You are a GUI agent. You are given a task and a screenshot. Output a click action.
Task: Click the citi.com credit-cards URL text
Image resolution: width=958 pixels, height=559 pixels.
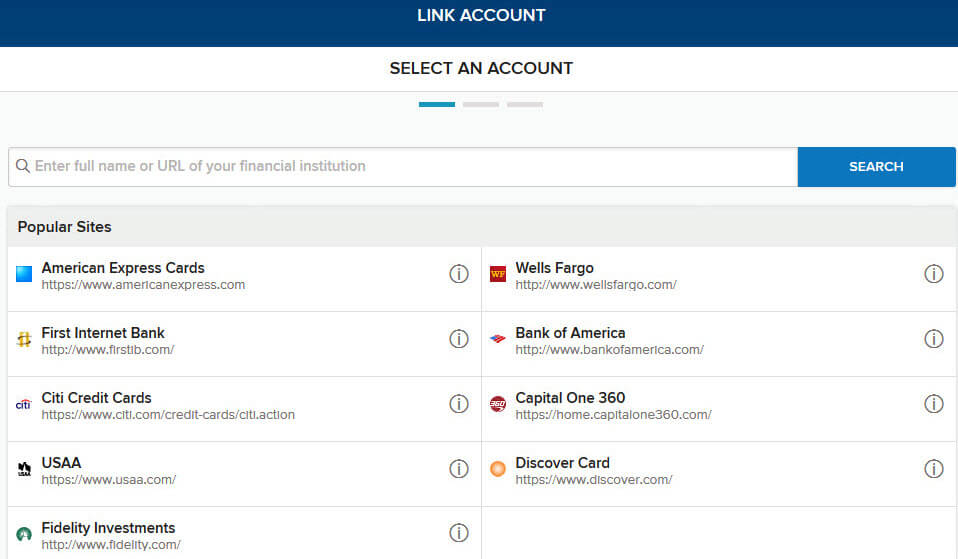click(168, 414)
